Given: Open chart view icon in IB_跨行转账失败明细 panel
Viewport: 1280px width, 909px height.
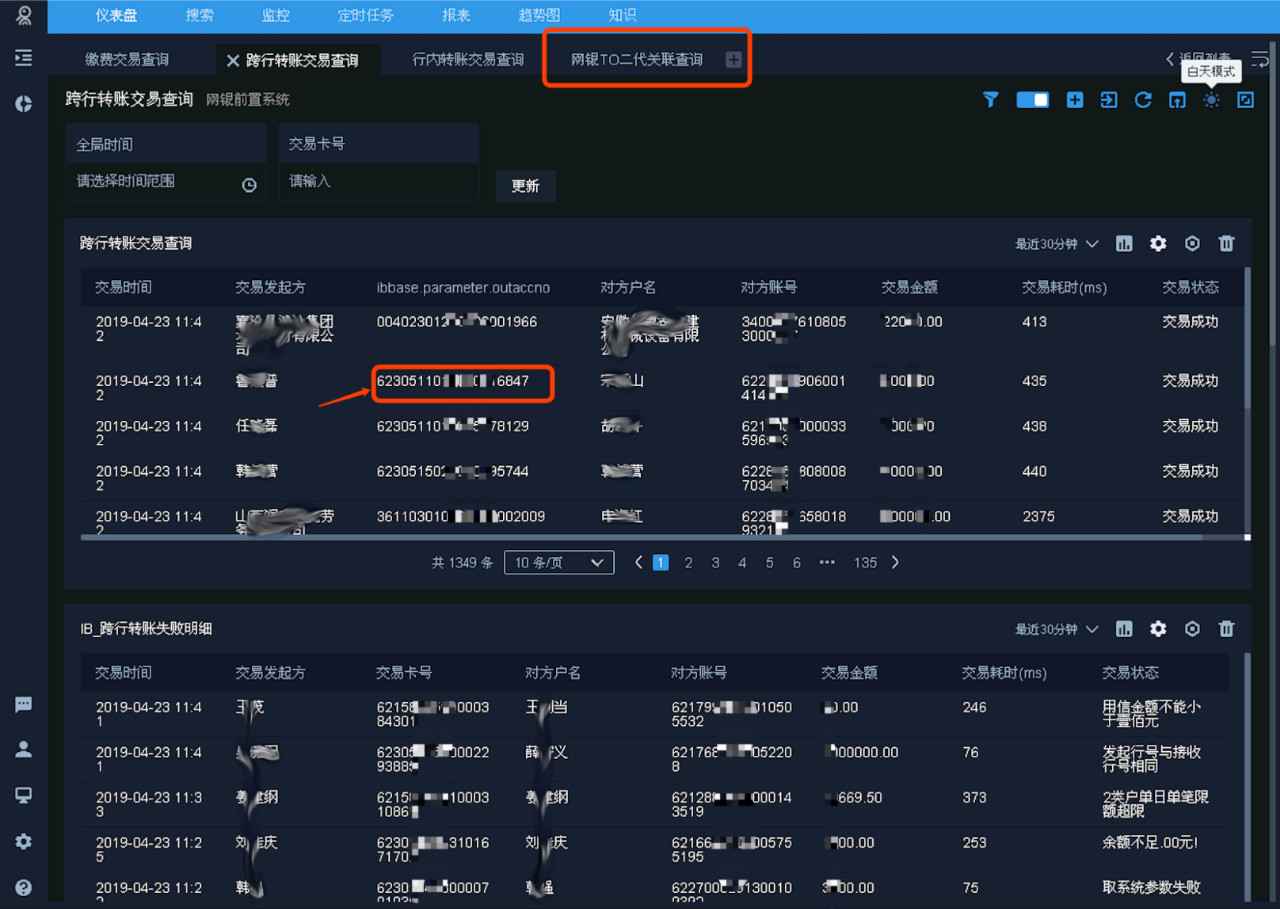Looking at the screenshot, I should (x=1124, y=629).
